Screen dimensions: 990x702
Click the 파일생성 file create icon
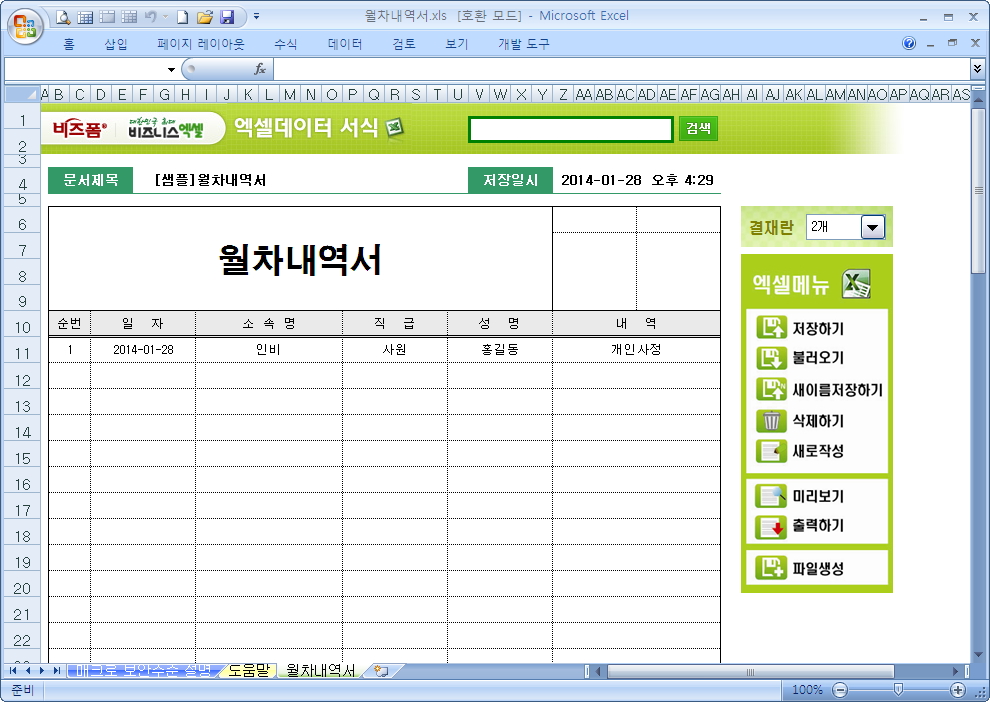pyautogui.click(x=771, y=568)
